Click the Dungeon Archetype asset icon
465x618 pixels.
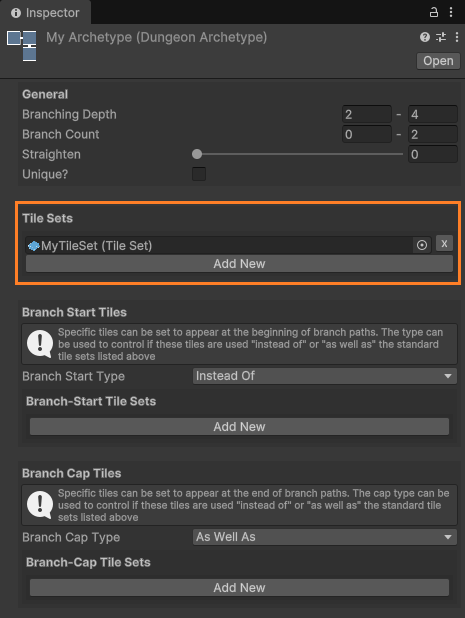click(22, 46)
